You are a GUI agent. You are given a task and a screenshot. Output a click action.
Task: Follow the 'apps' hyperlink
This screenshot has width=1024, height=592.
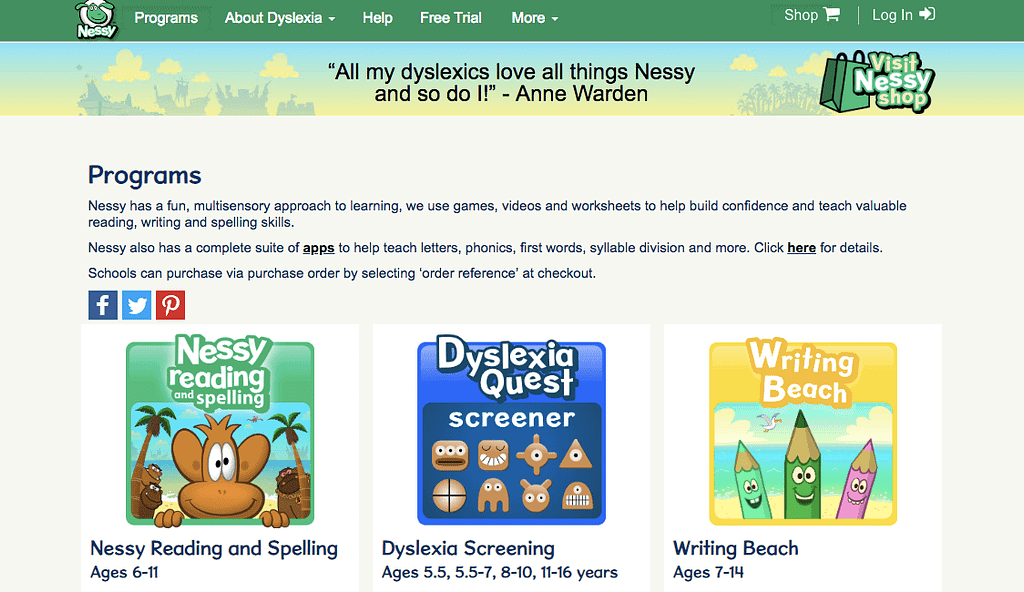[319, 248]
